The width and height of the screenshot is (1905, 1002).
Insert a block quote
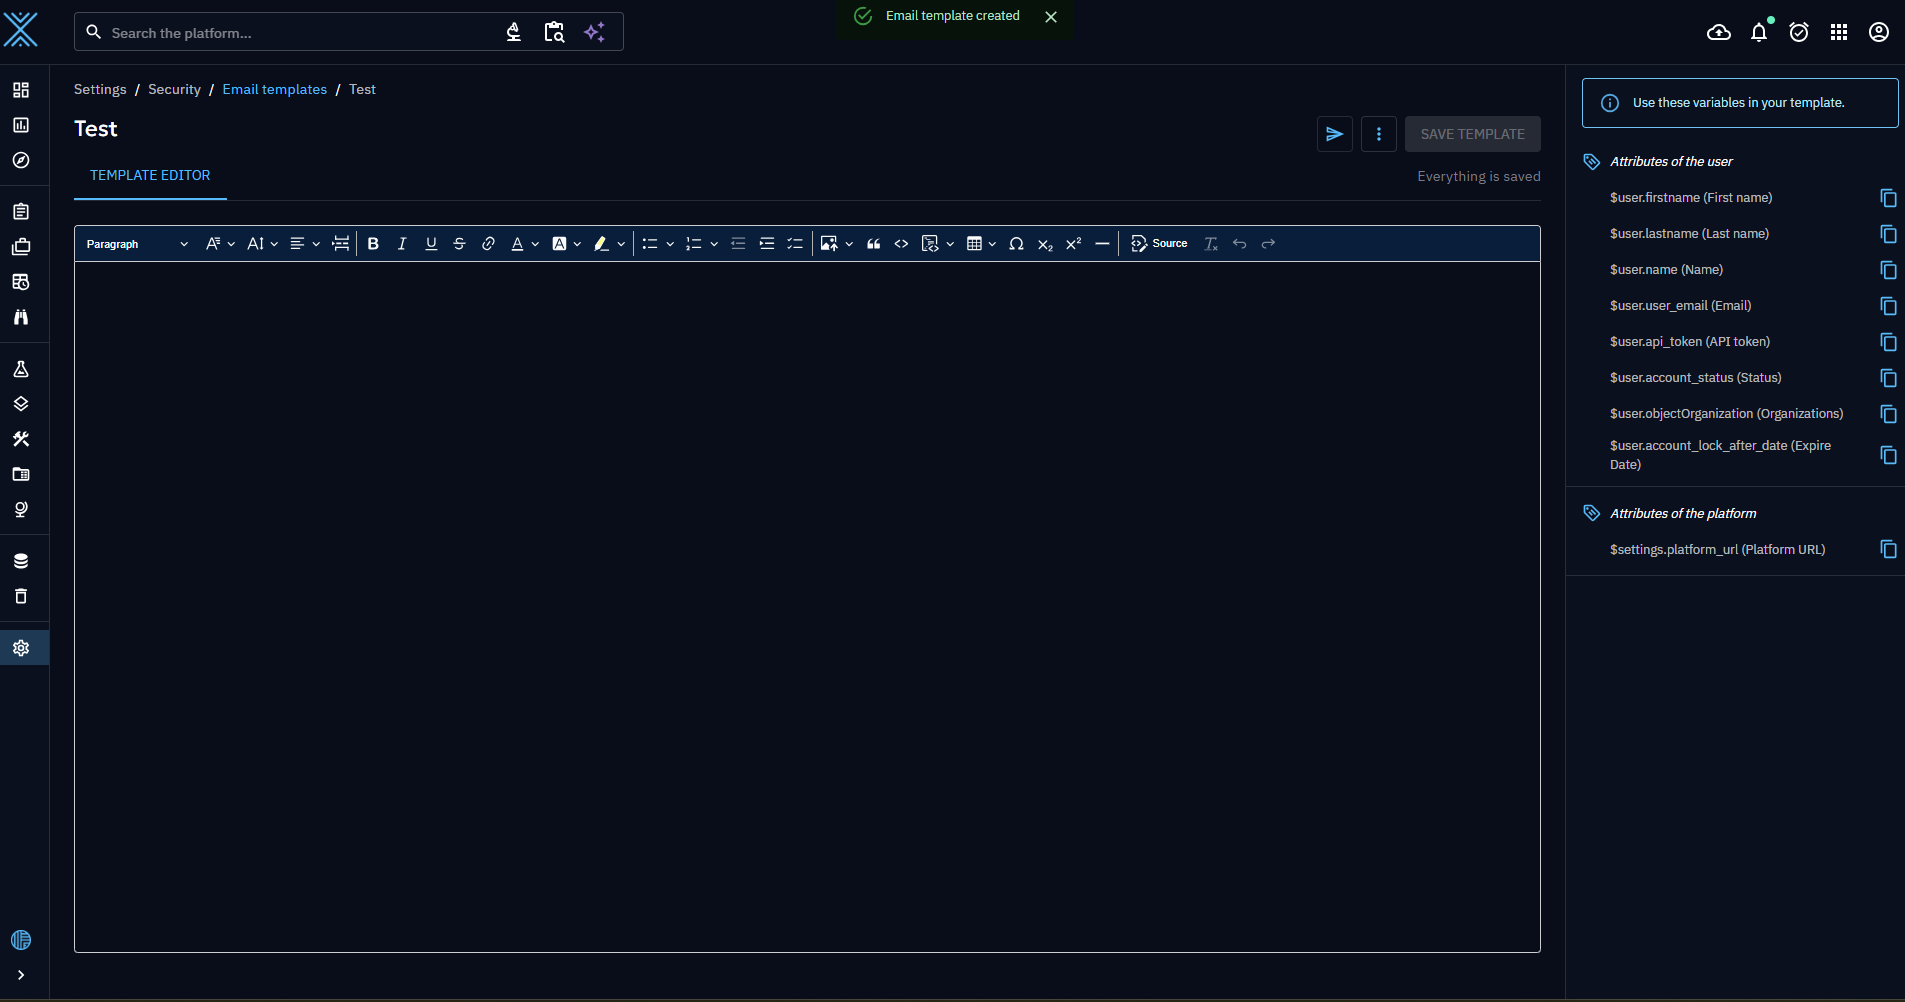tap(873, 244)
